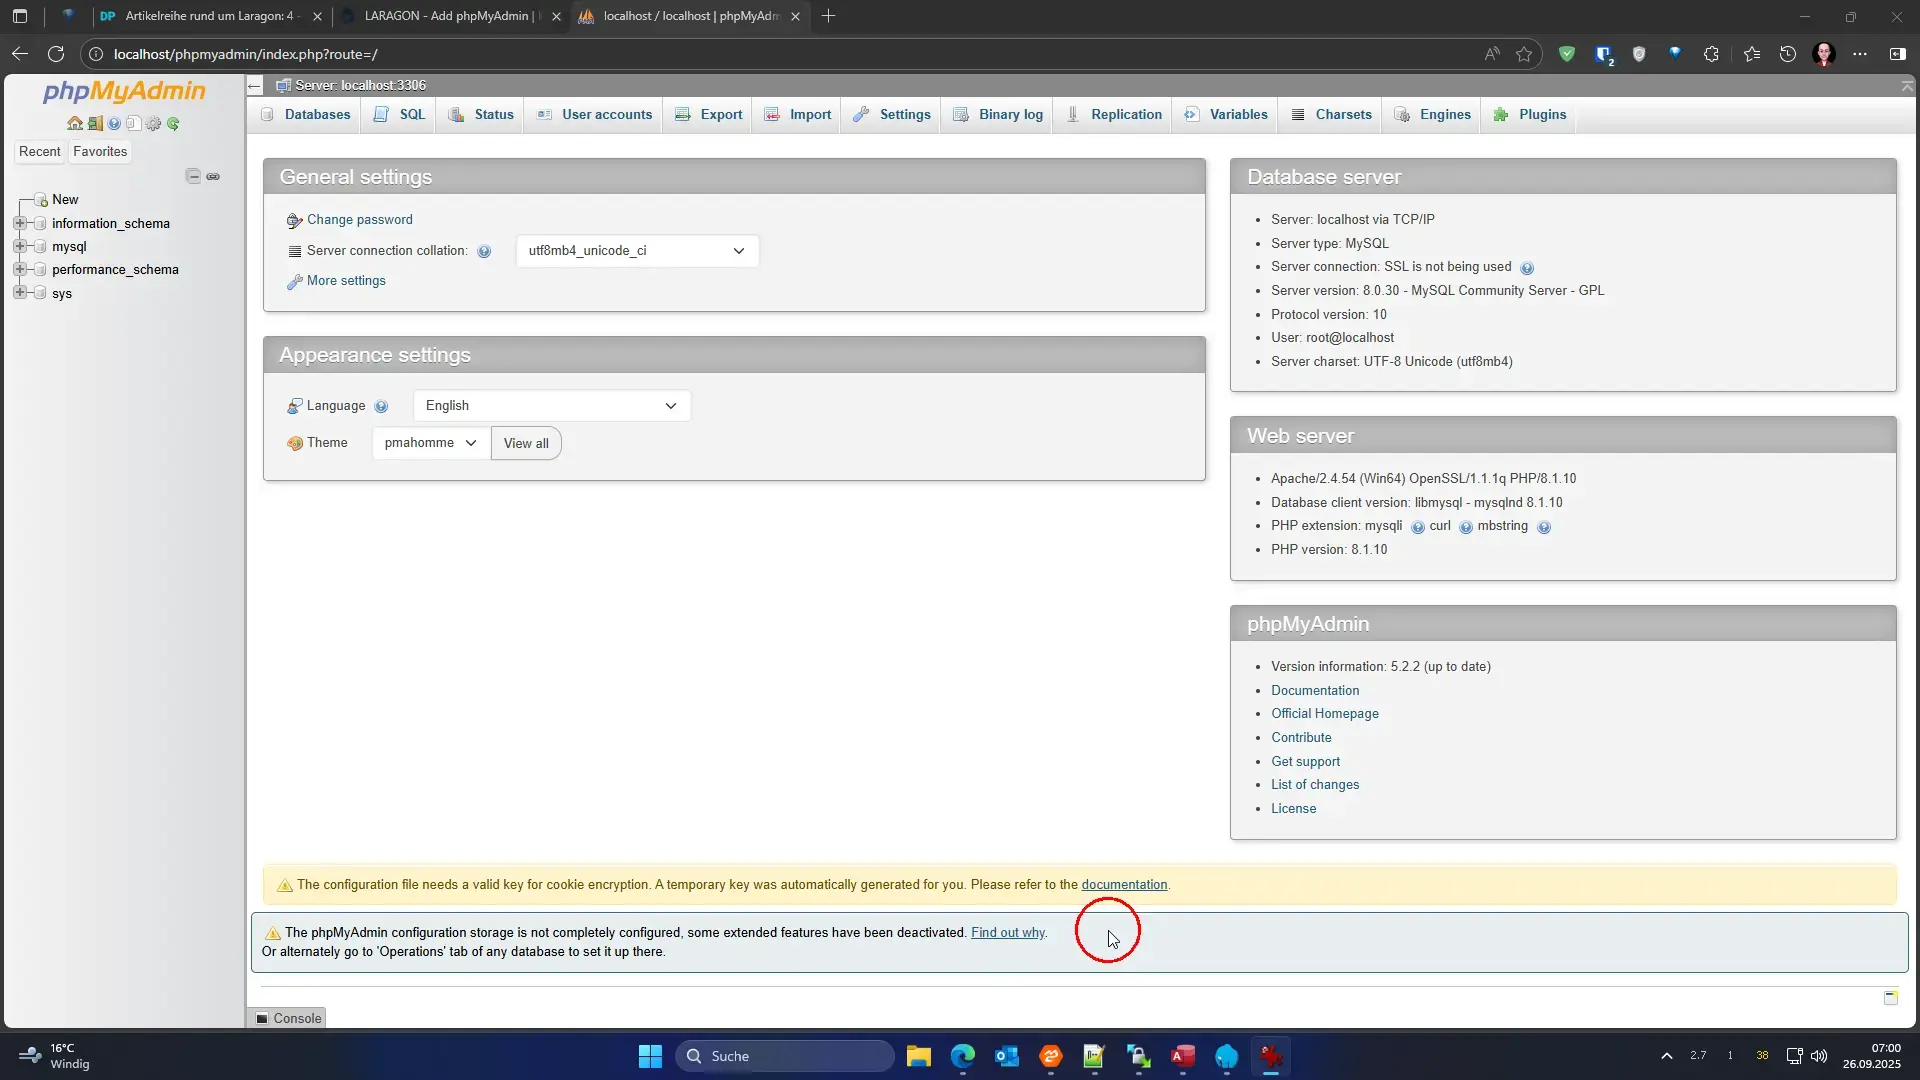Click the link/unlink chain icon in the navigation panel
The width and height of the screenshot is (1920, 1080).
[213, 176]
